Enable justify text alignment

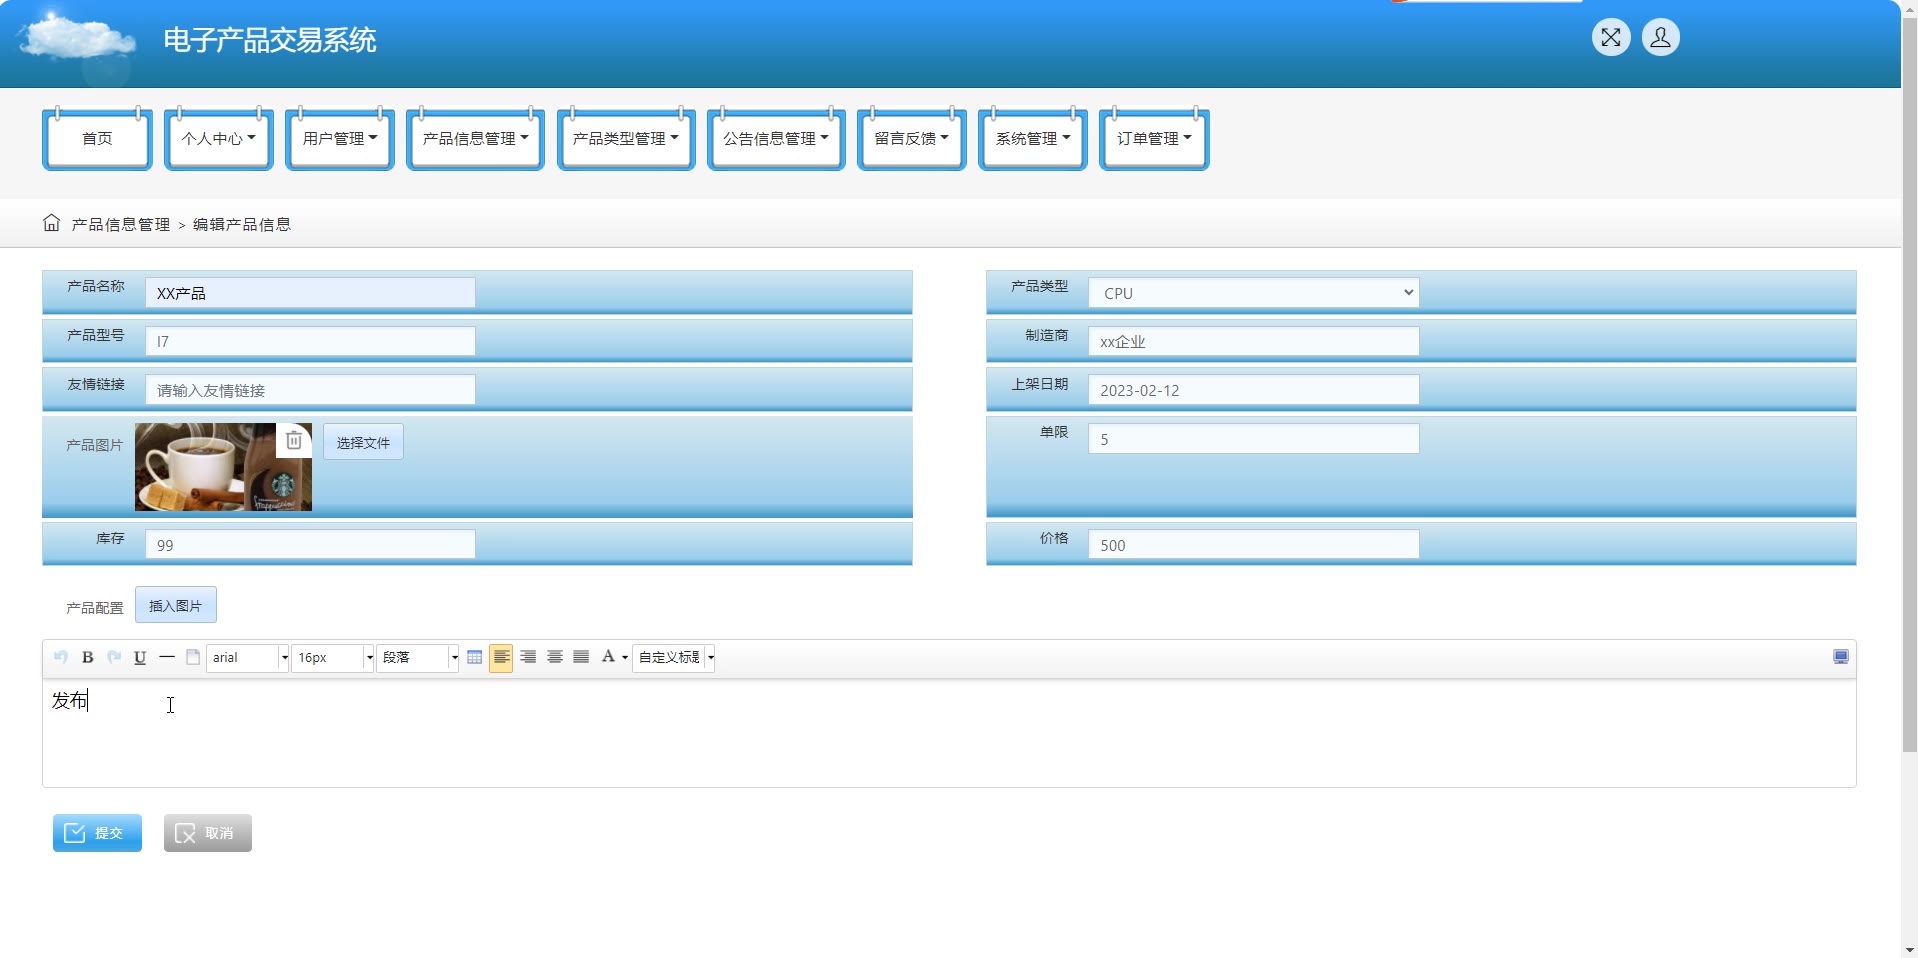click(581, 657)
